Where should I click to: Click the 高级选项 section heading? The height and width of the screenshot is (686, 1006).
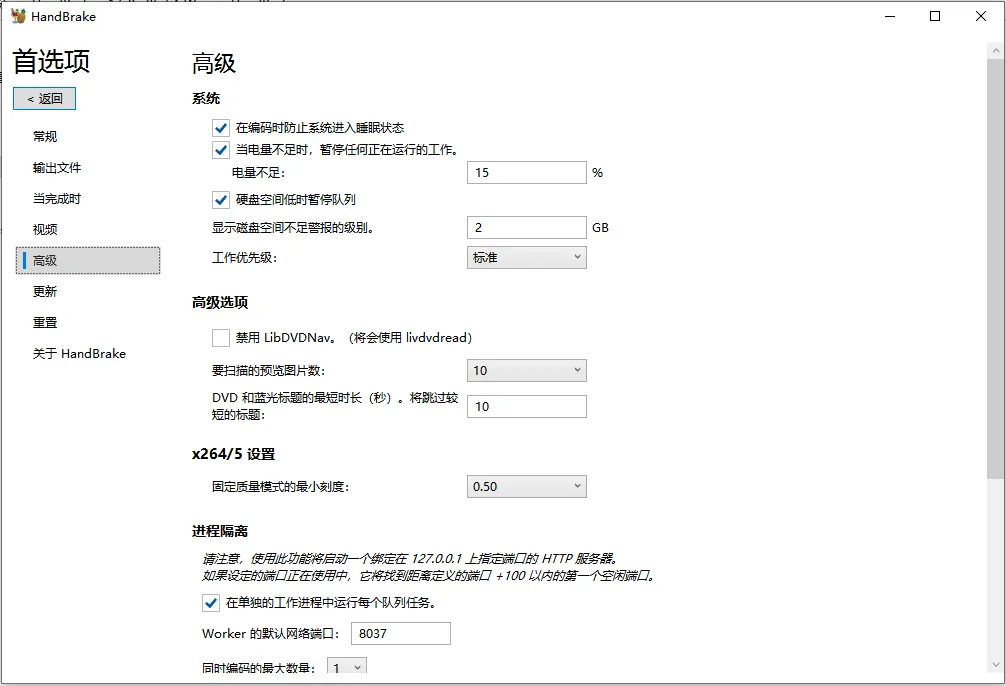[220, 302]
